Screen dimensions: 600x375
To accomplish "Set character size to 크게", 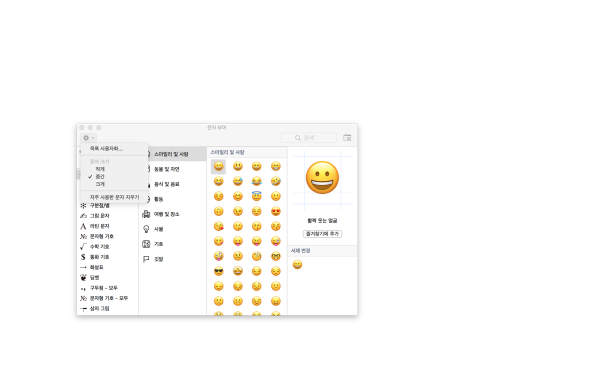I will (100, 184).
